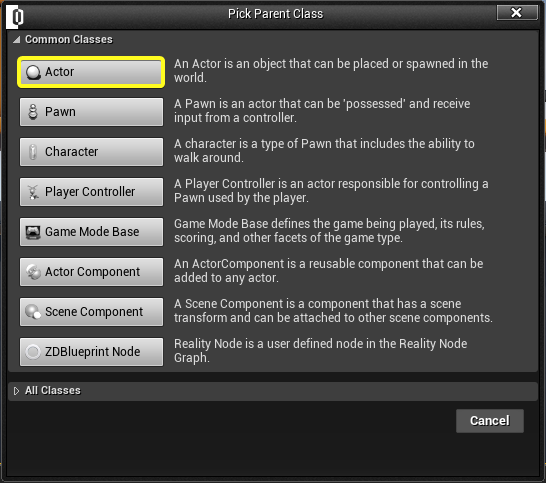Image resolution: width=546 pixels, height=483 pixels.
Task: Click the All Classes header label
Action: click(x=53, y=391)
